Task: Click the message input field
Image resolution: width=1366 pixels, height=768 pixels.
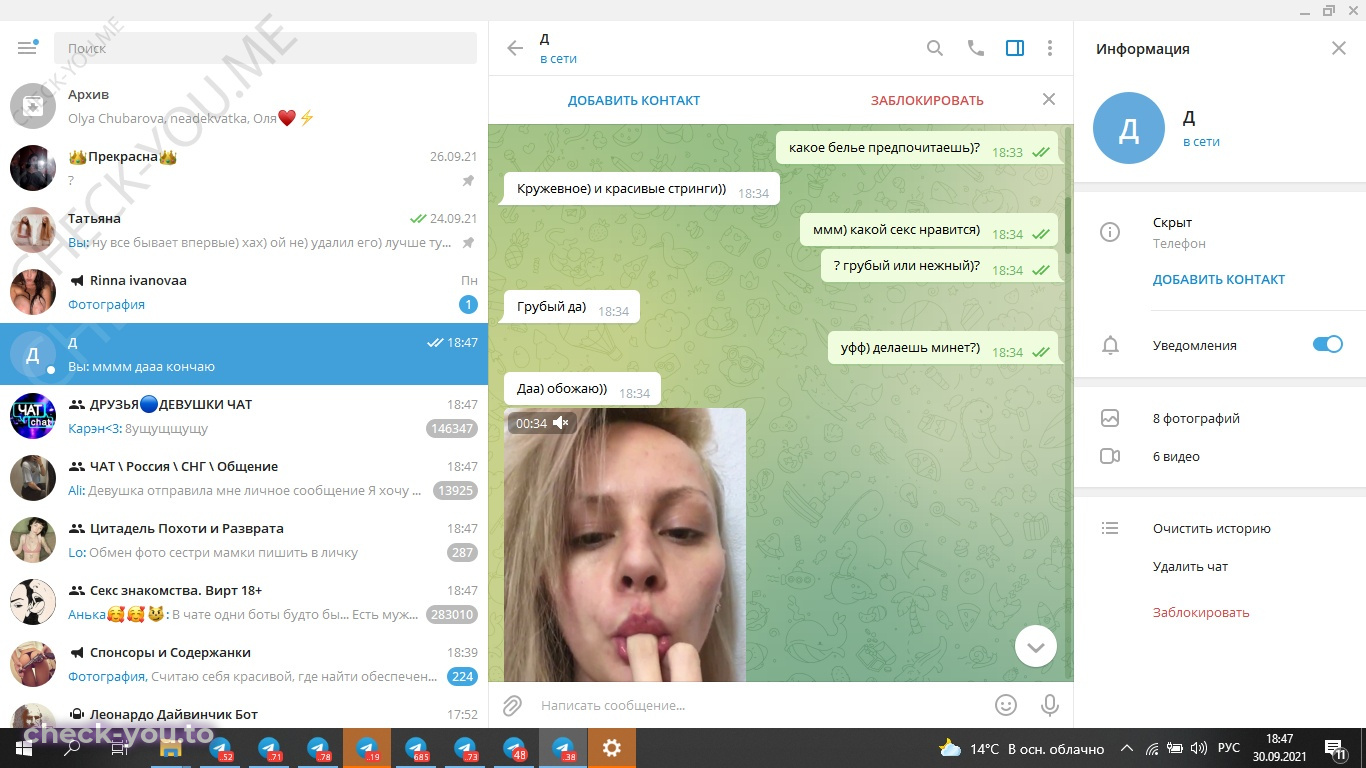Action: point(760,705)
